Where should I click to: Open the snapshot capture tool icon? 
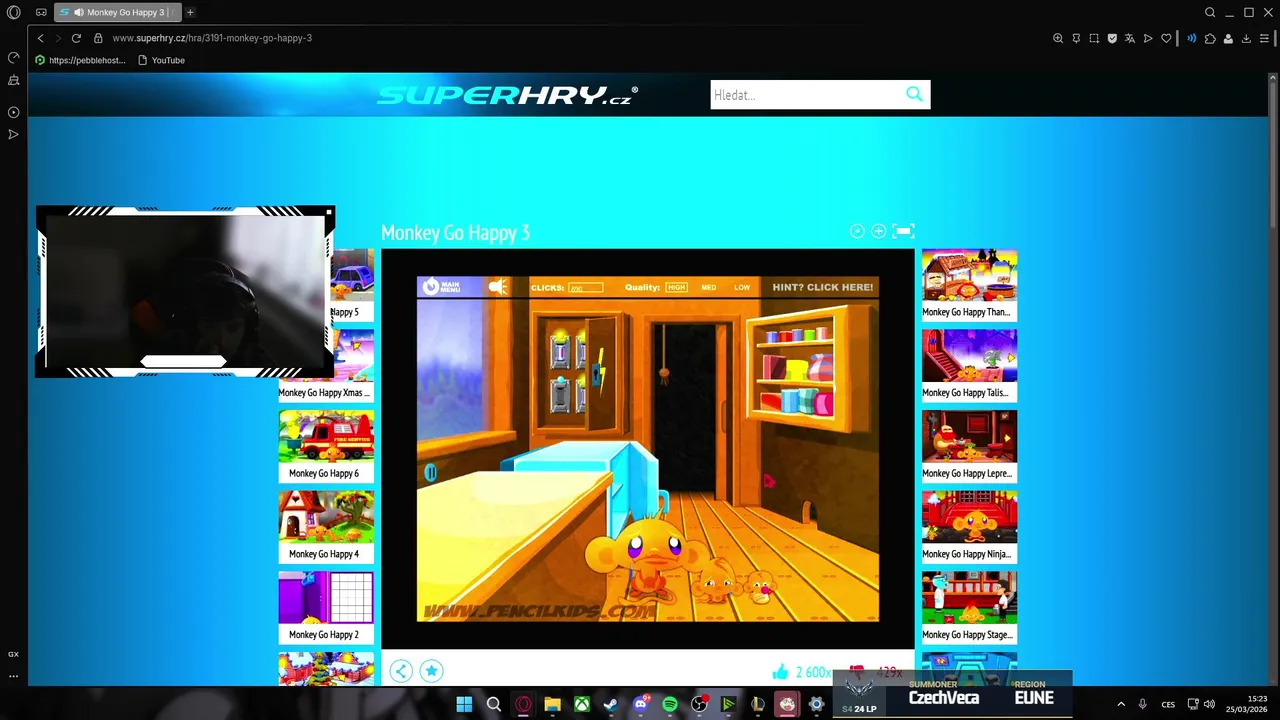tap(1094, 38)
